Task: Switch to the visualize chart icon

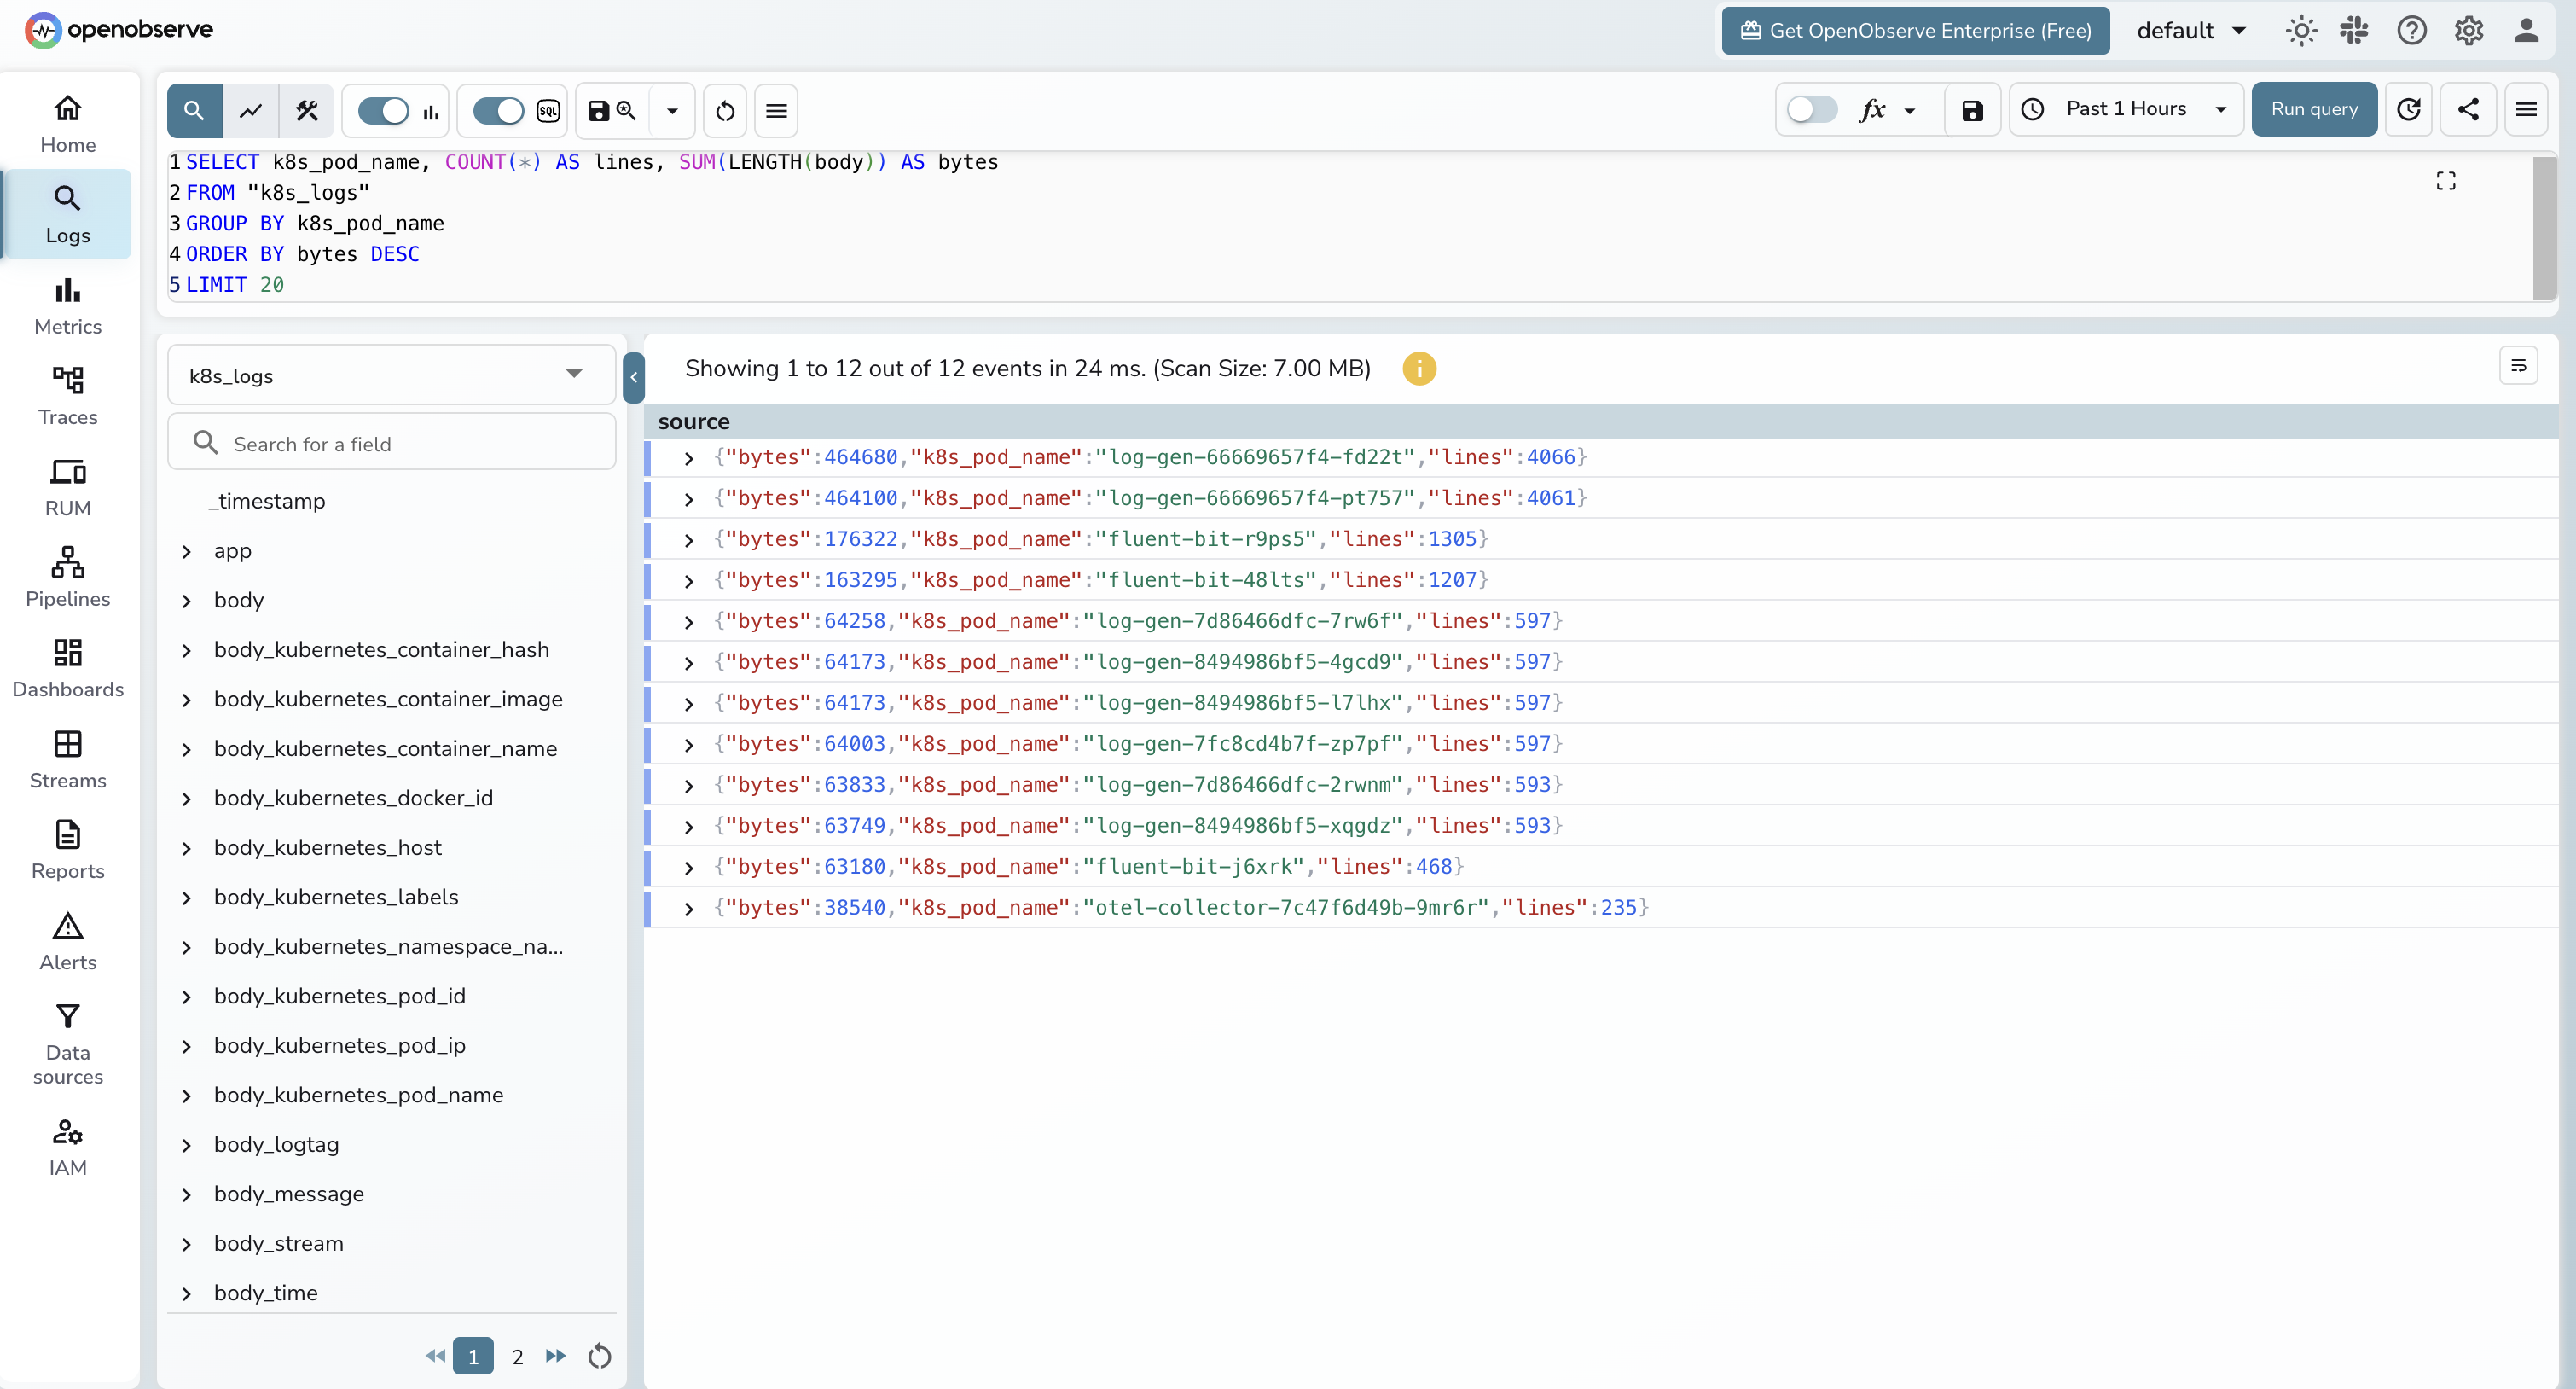Action: [251, 110]
